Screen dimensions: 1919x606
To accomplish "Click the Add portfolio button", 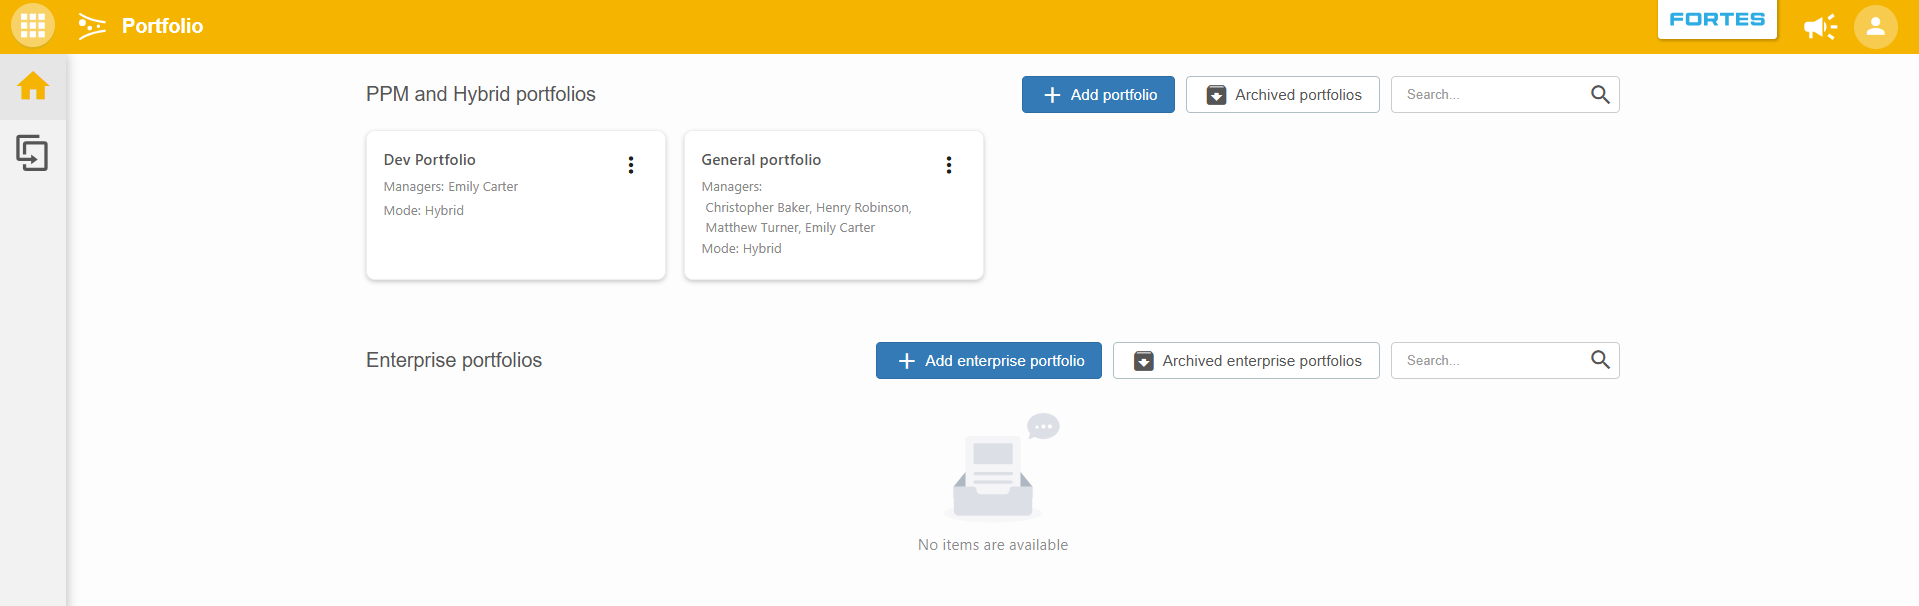I will tap(1098, 95).
